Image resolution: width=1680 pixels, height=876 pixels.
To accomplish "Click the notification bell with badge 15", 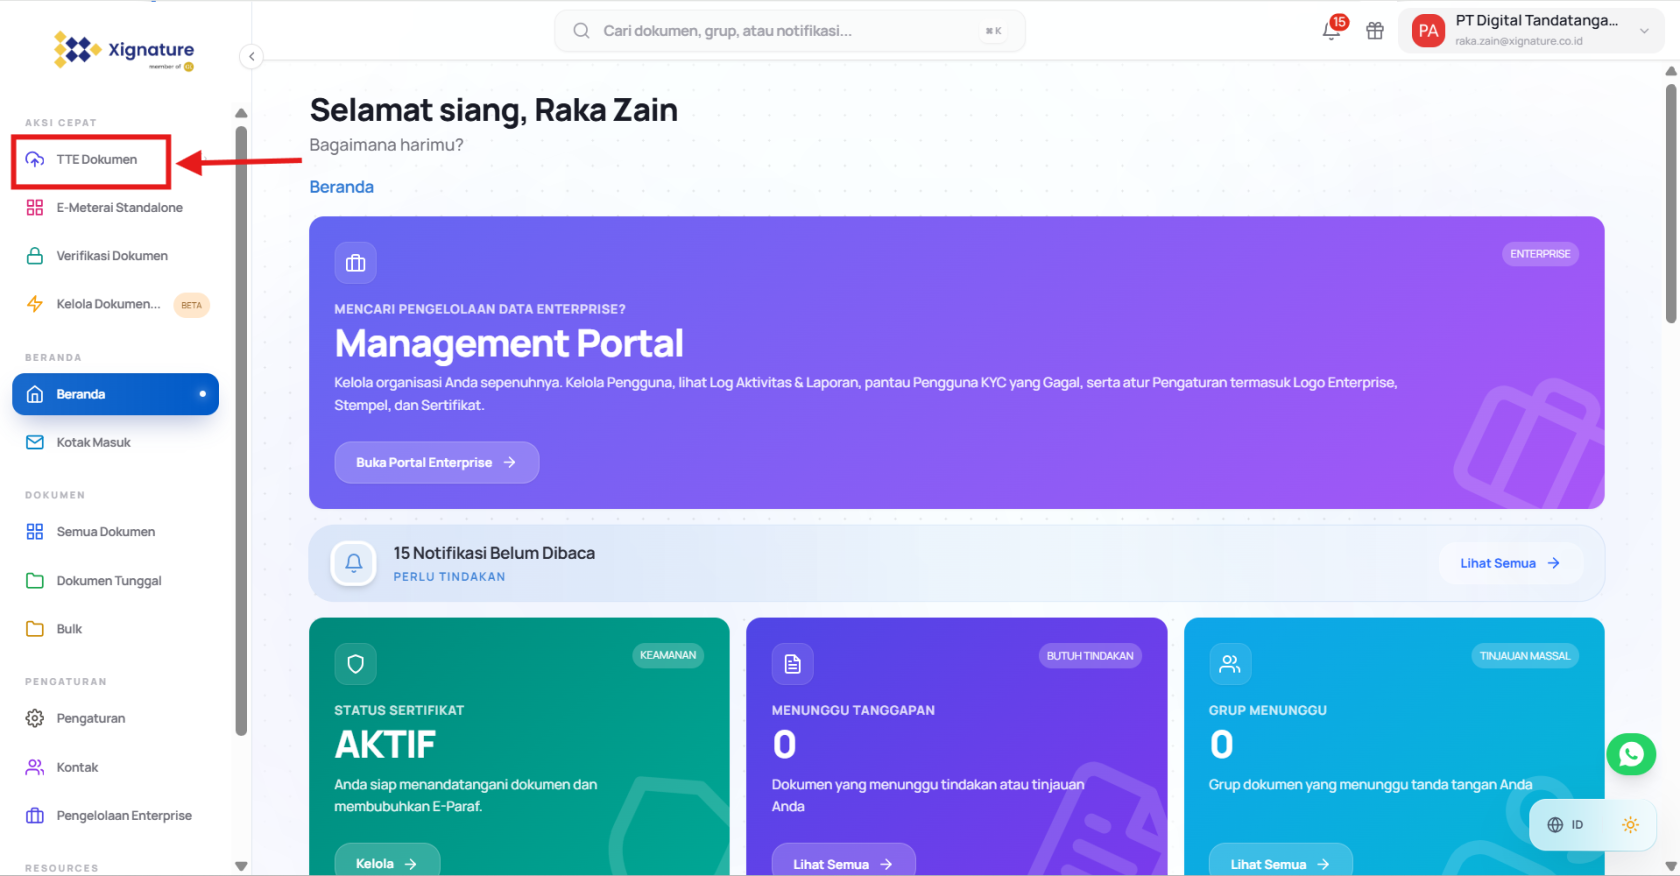I will click(x=1332, y=30).
